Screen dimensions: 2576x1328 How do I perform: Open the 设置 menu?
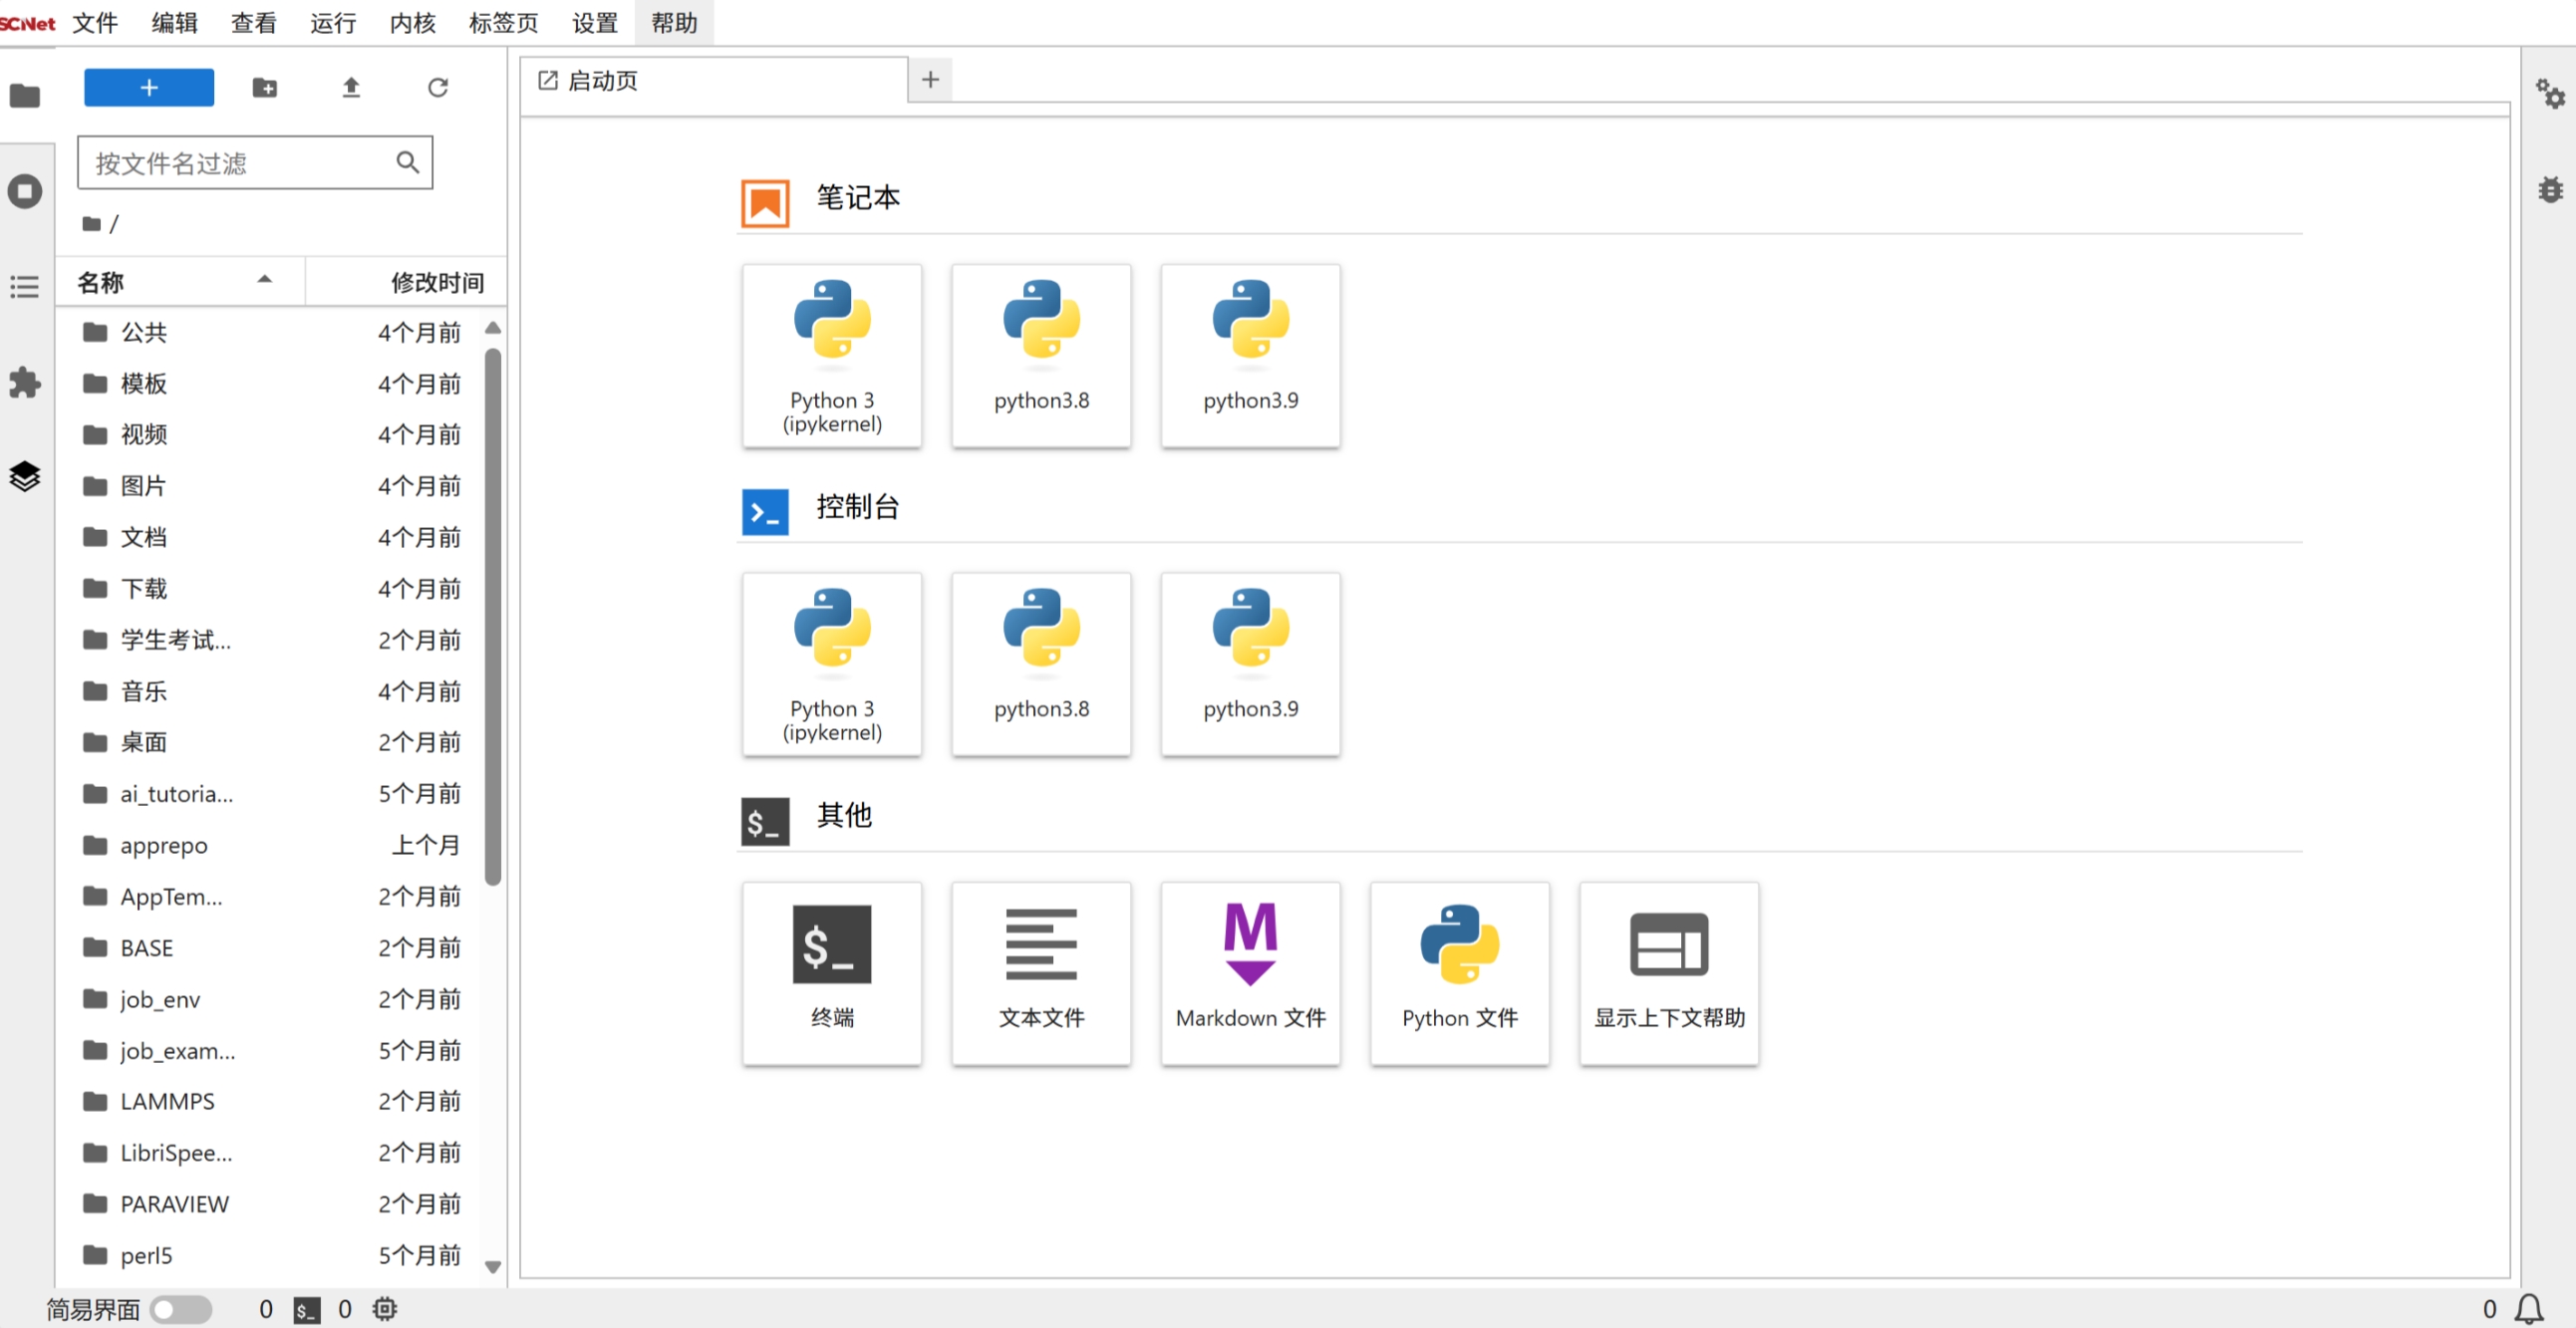595,22
